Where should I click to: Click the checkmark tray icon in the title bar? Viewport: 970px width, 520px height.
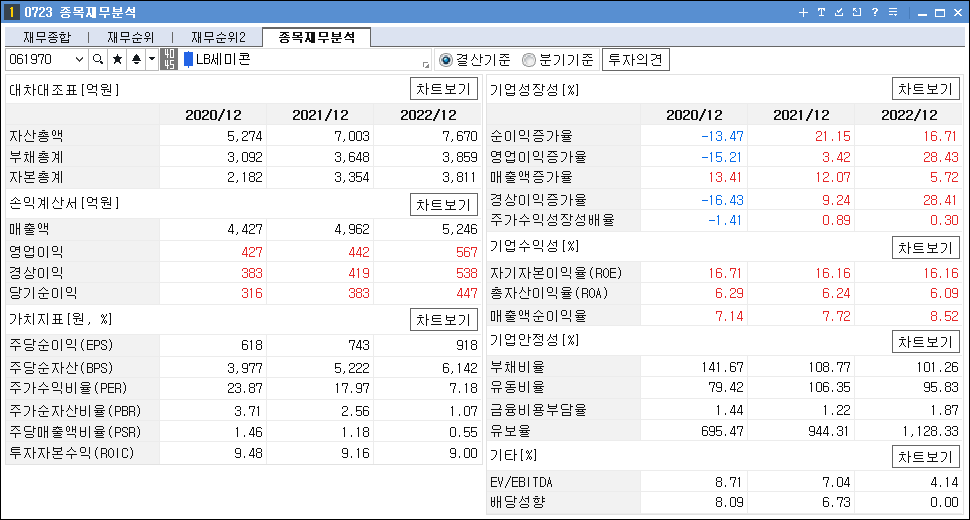[839, 12]
